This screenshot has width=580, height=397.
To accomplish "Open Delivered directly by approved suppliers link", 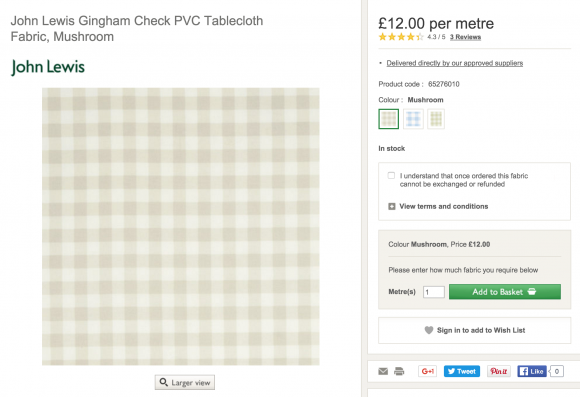I will [455, 63].
